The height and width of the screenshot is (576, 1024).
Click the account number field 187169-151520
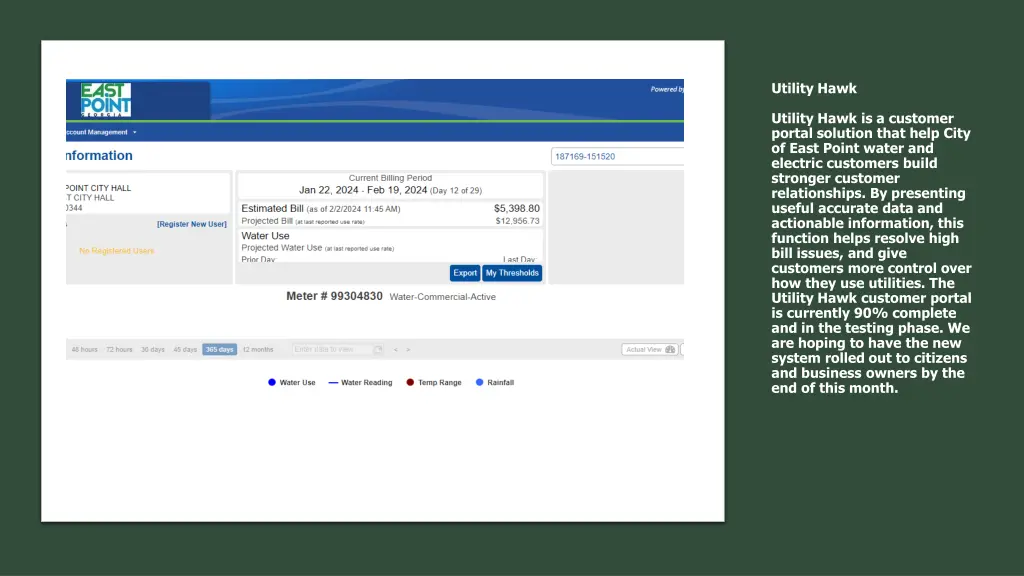coord(617,157)
